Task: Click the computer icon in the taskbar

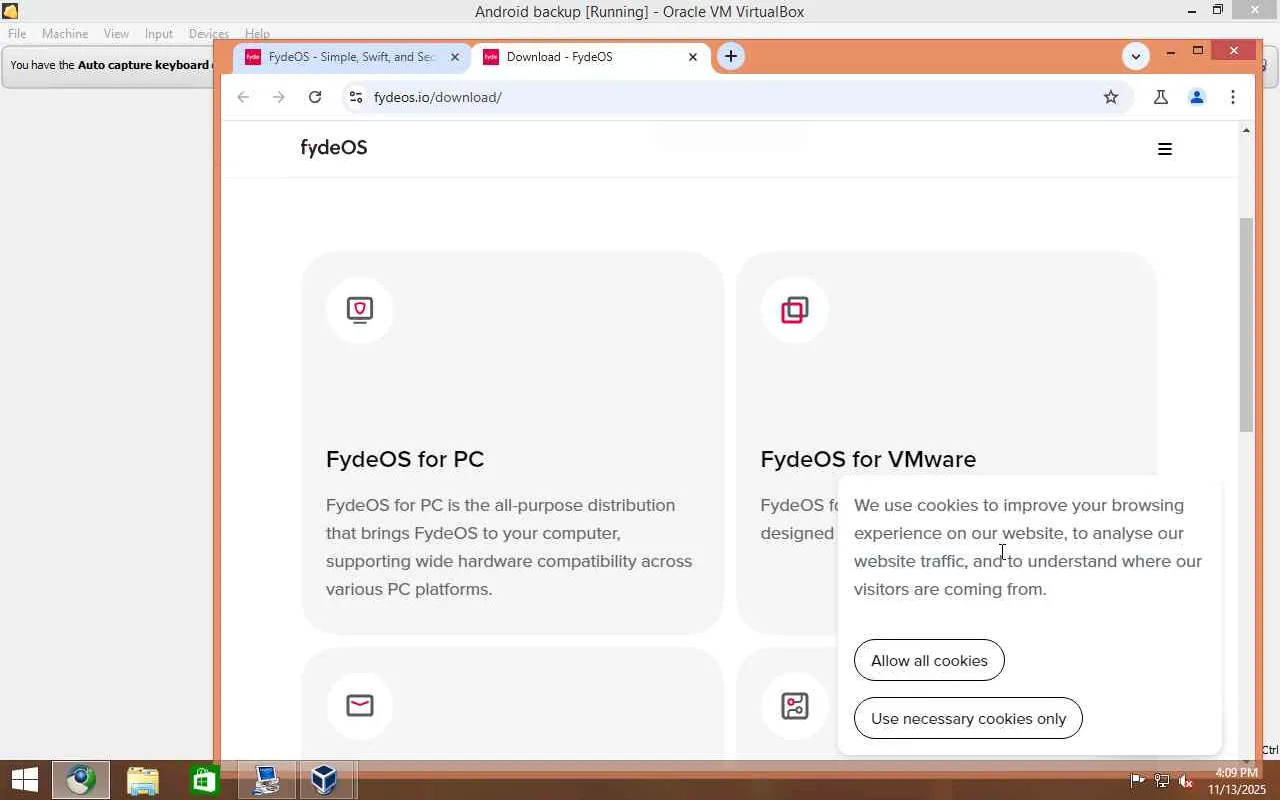Action: [x=265, y=780]
